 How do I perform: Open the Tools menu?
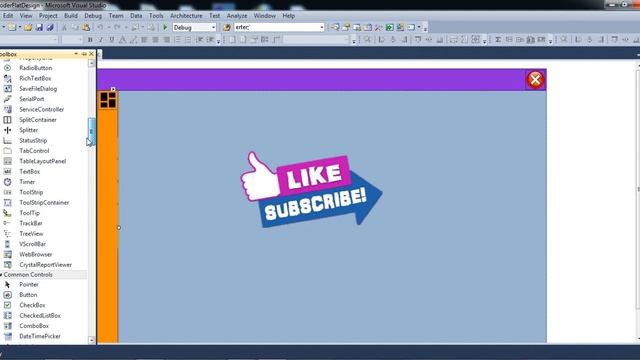[x=156, y=16]
